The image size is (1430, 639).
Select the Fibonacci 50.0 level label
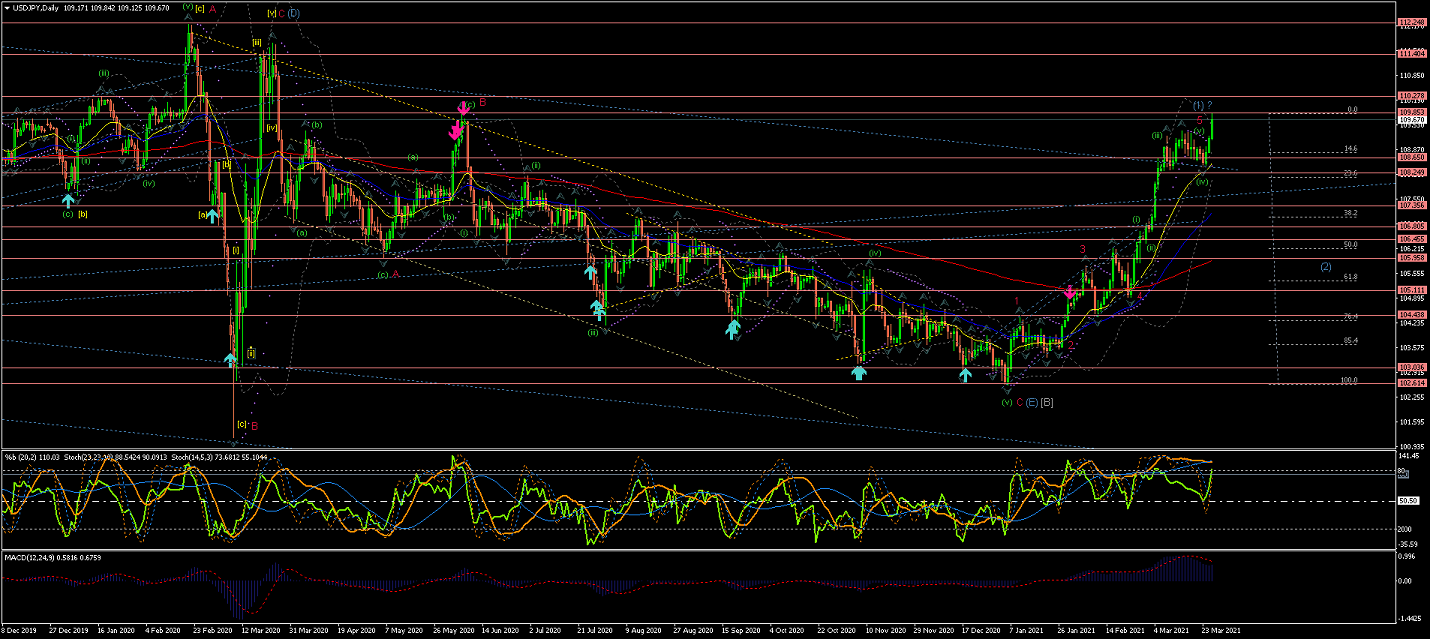coord(1350,244)
